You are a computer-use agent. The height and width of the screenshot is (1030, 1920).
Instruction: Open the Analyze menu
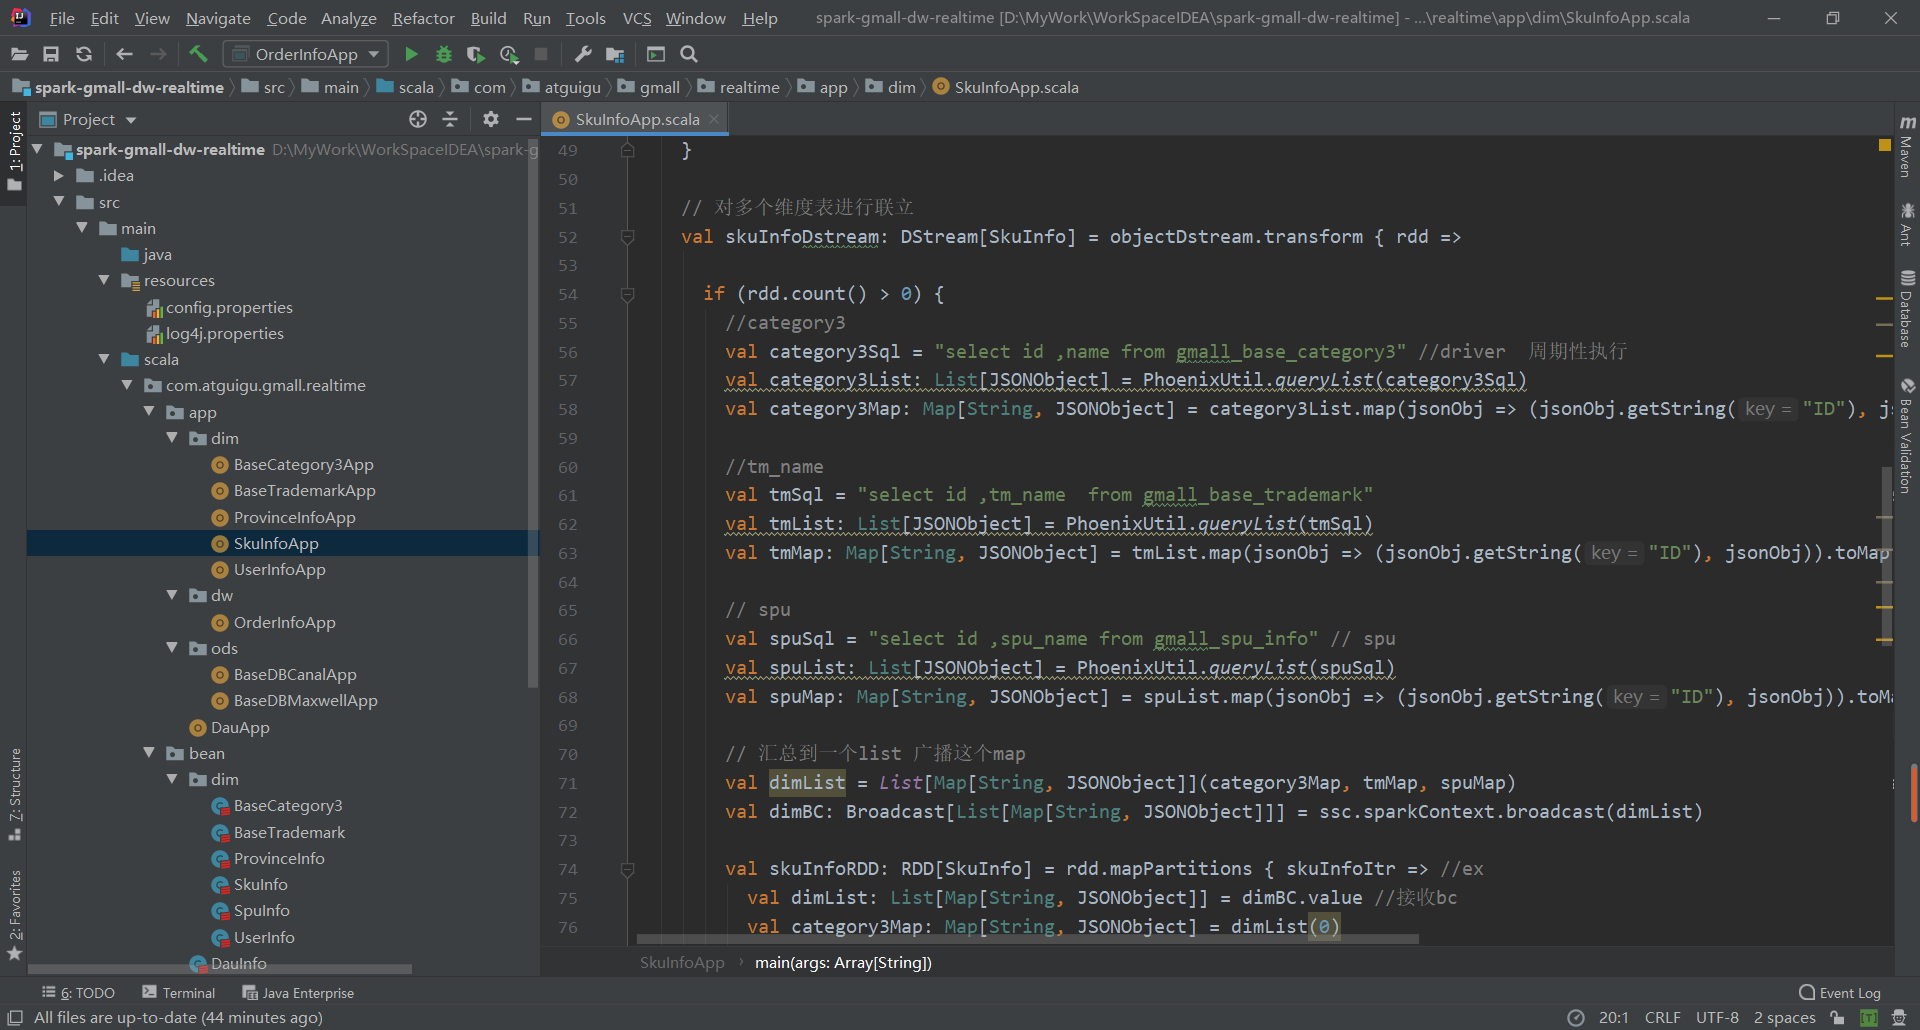(x=348, y=18)
